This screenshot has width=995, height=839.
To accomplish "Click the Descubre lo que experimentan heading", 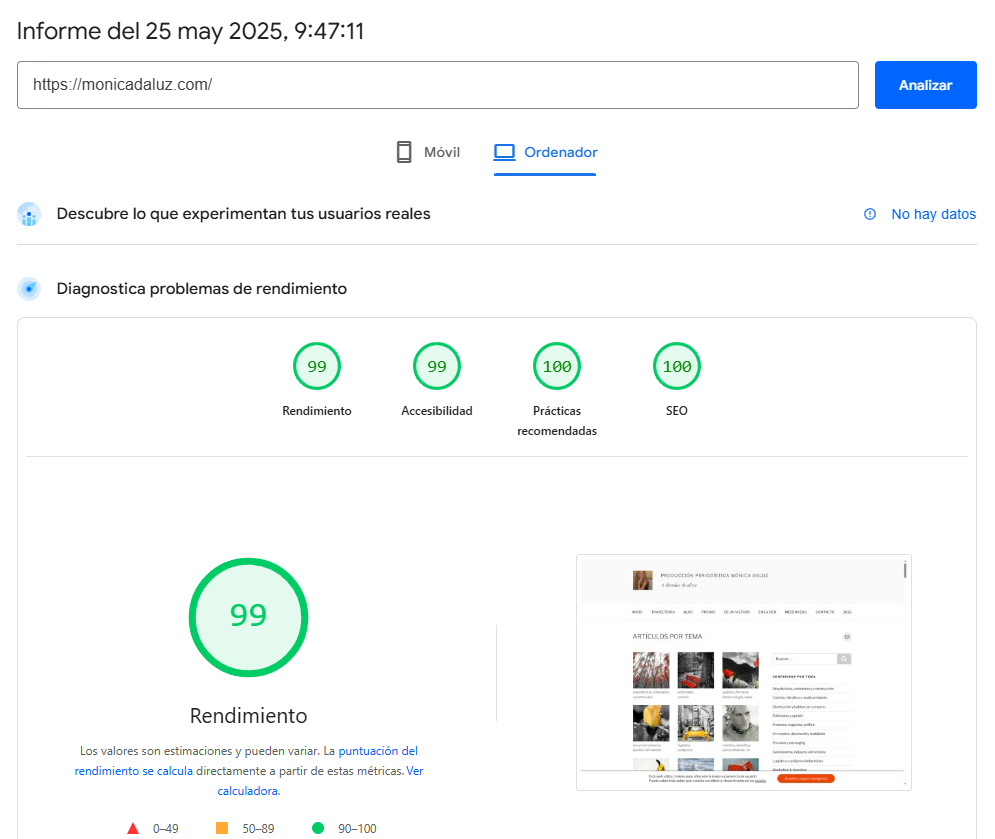I will click(x=244, y=214).
